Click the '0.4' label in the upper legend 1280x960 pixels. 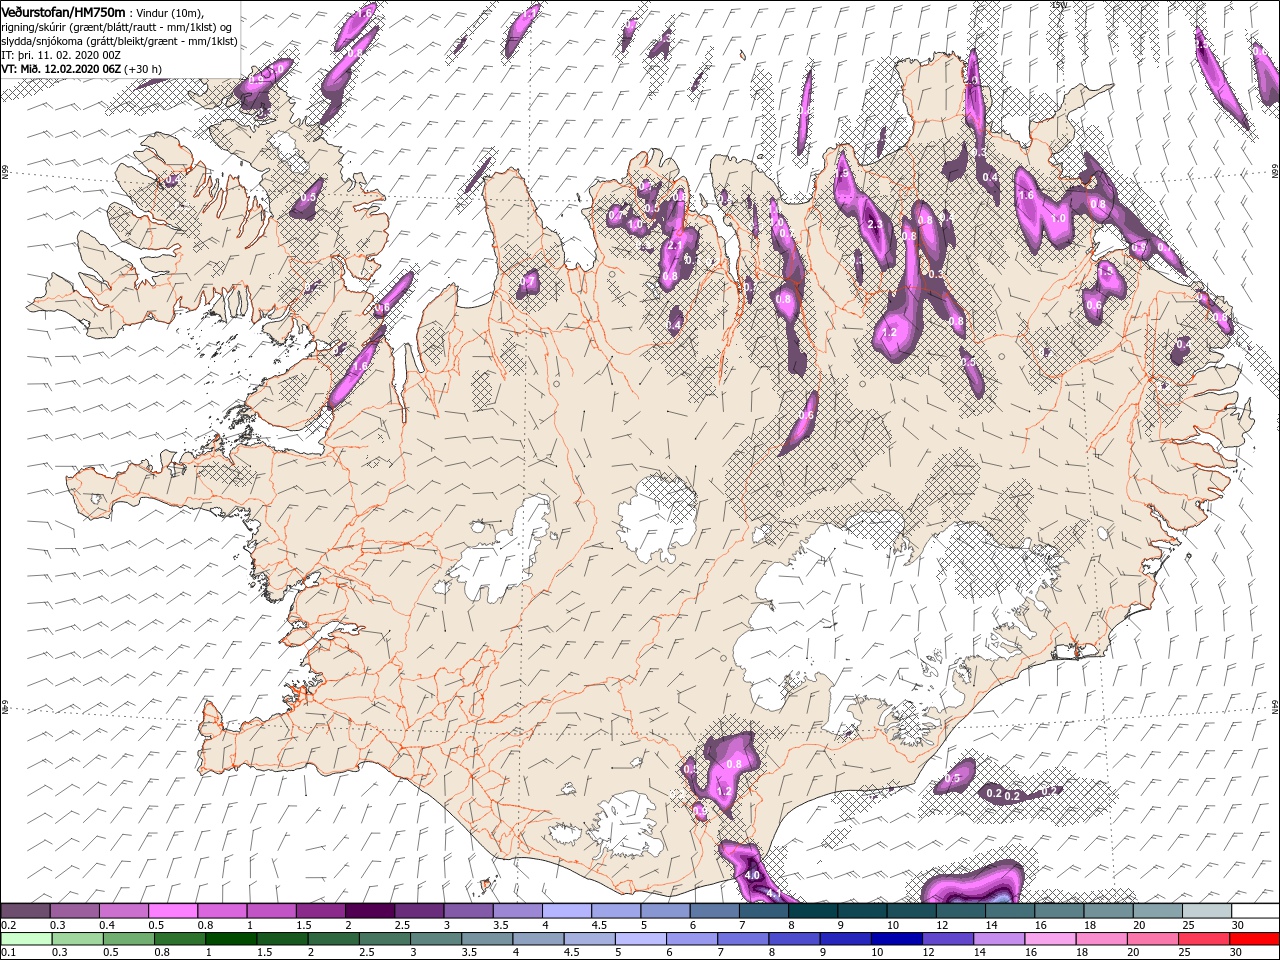107,925
